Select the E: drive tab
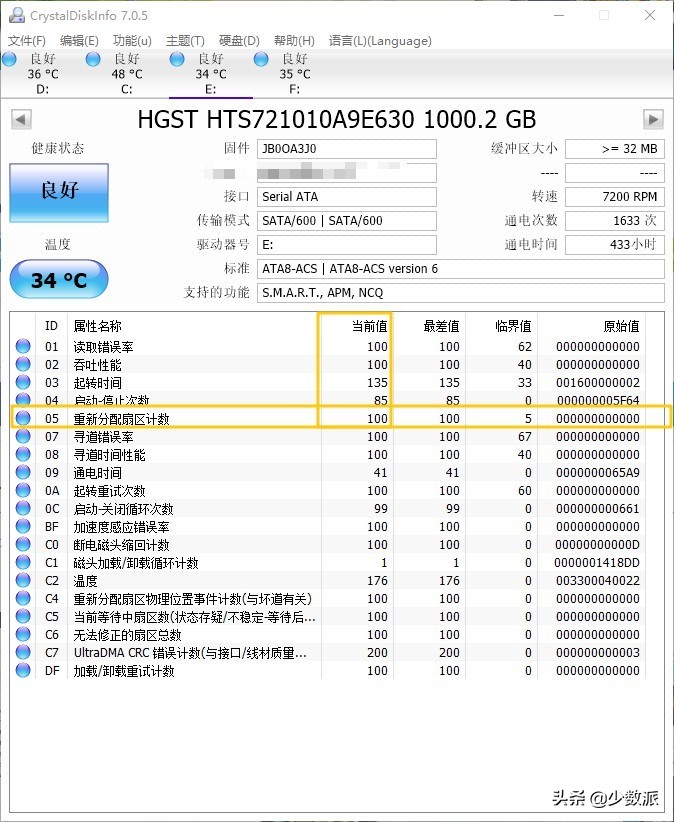 tap(210, 73)
